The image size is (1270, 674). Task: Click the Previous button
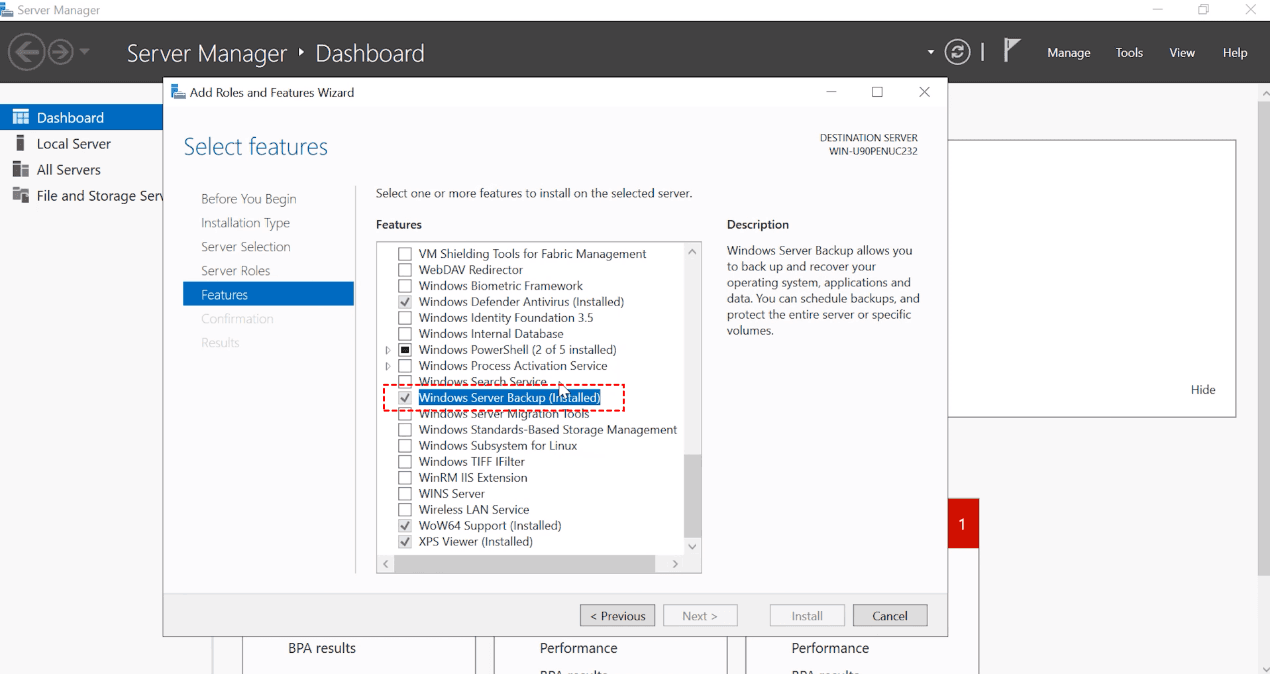tap(617, 616)
